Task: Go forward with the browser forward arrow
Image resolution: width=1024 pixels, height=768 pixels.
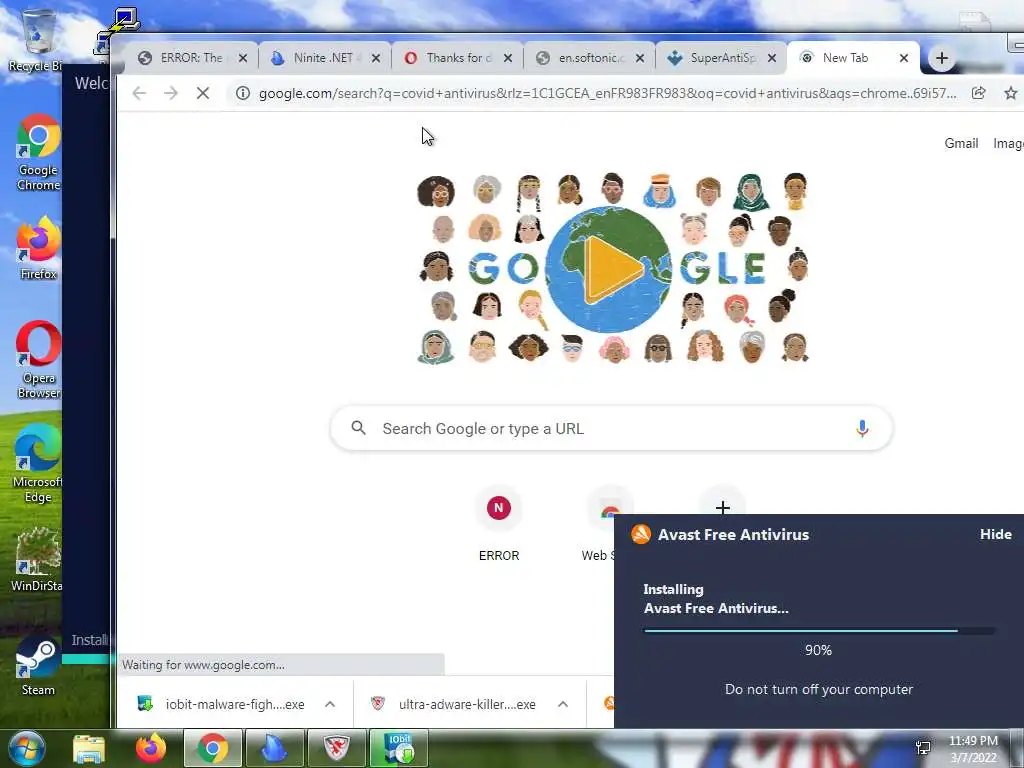Action: (171, 93)
